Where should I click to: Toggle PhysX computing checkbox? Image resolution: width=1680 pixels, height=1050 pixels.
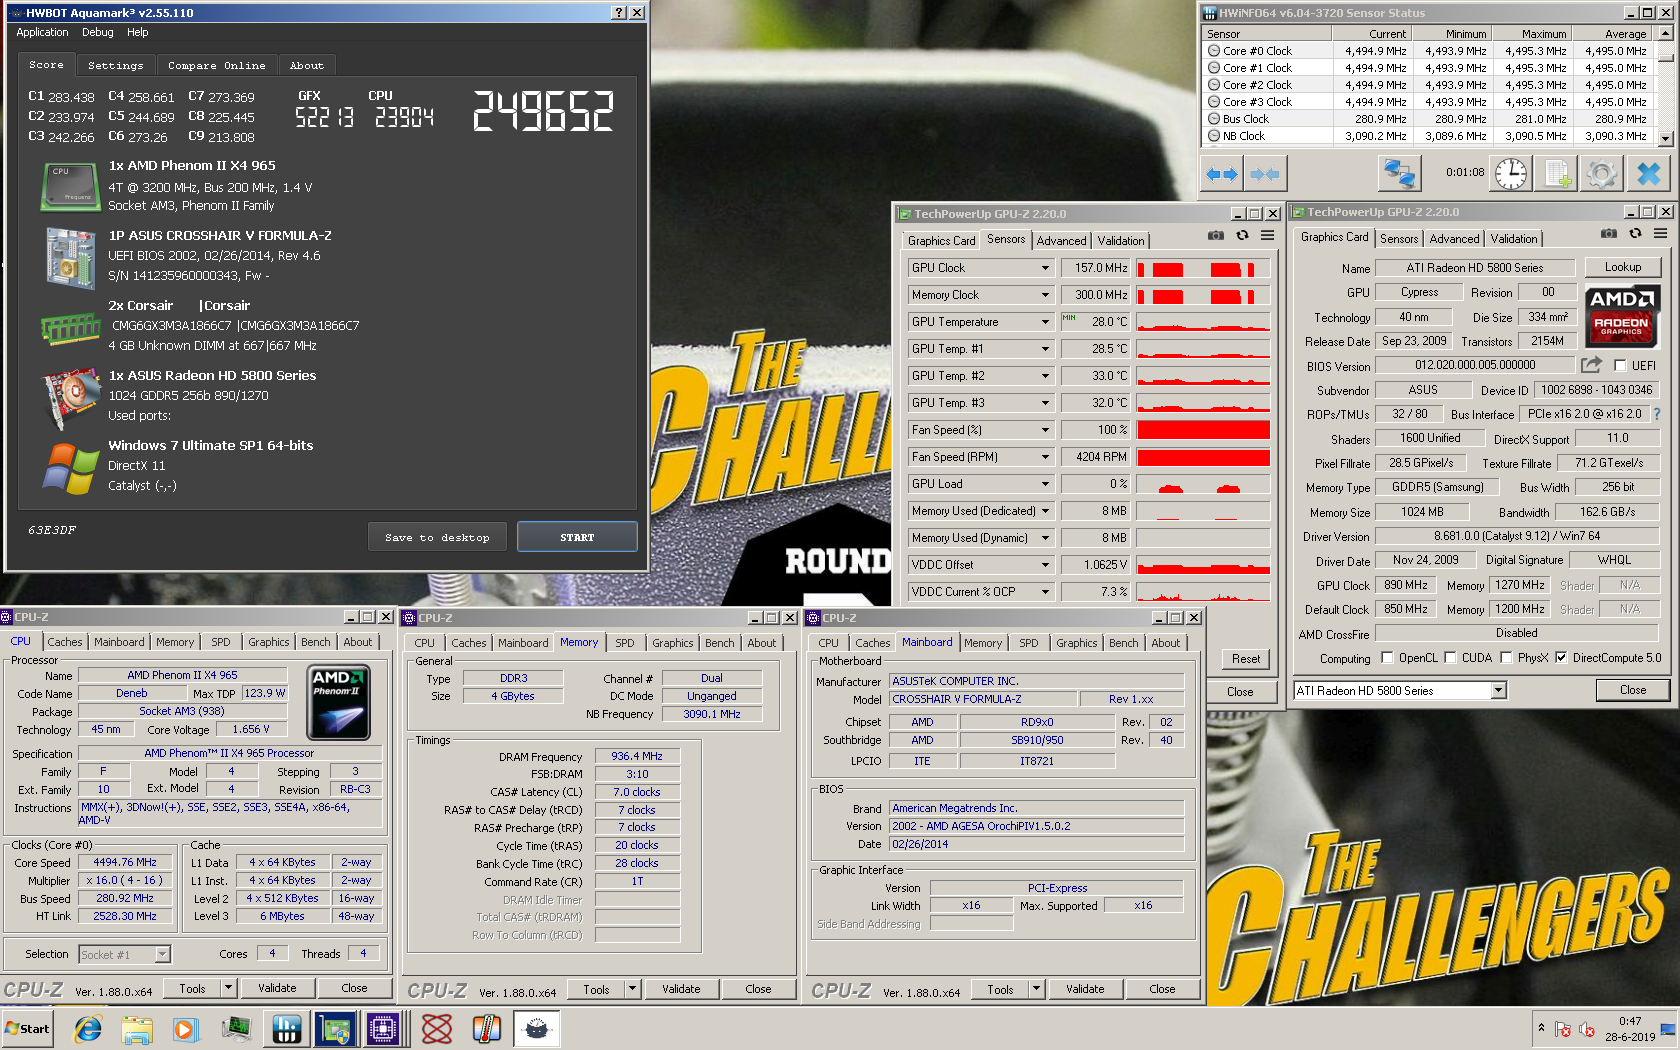(x=1506, y=658)
